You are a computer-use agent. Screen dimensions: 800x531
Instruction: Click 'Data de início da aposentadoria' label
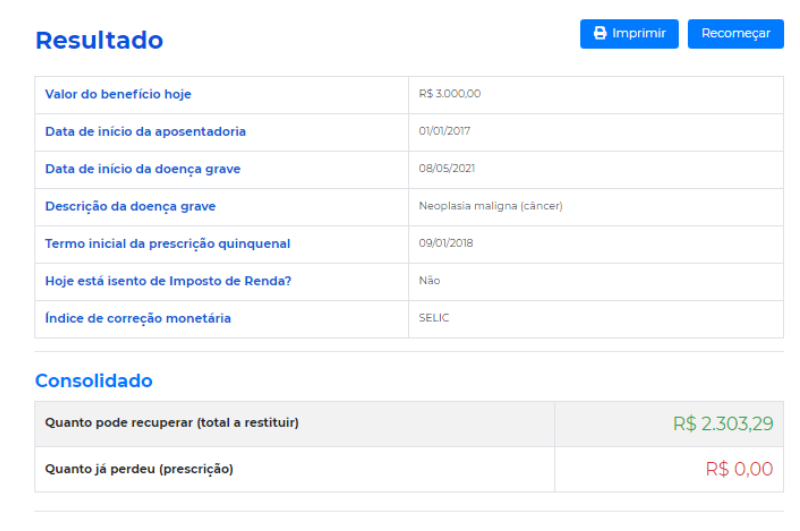(x=145, y=132)
